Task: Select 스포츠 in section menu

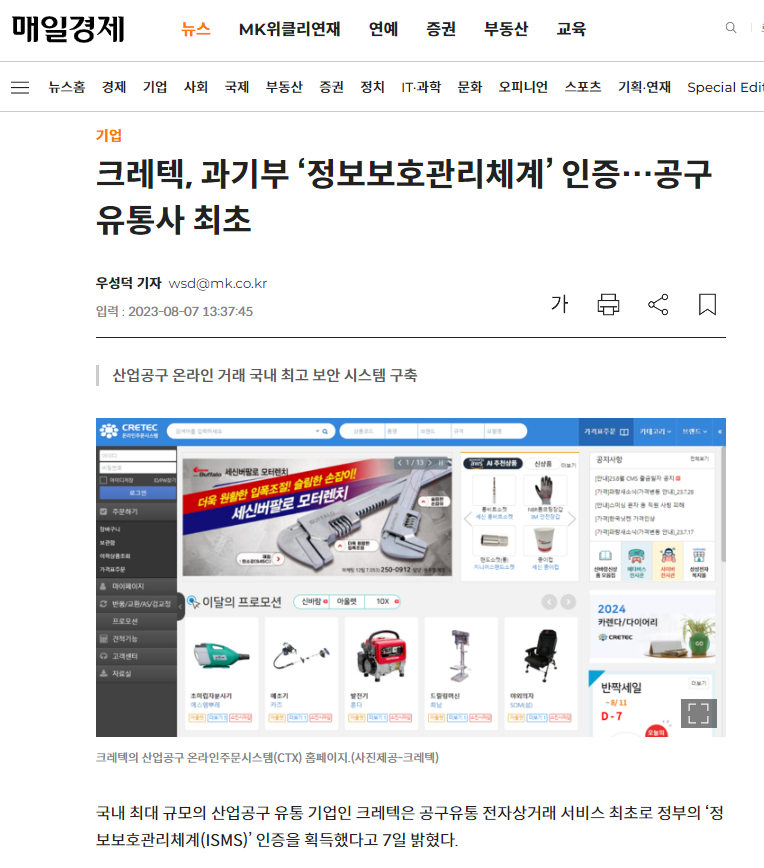Action: click(x=583, y=87)
